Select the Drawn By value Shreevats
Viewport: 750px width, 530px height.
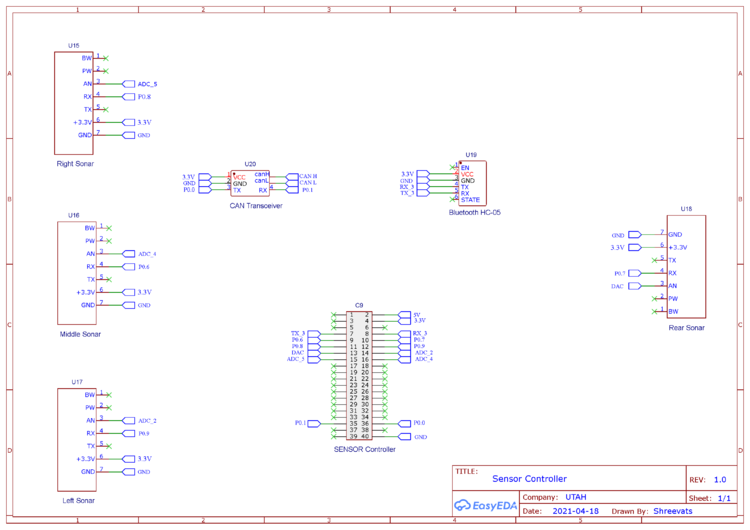(x=673, y=511)
